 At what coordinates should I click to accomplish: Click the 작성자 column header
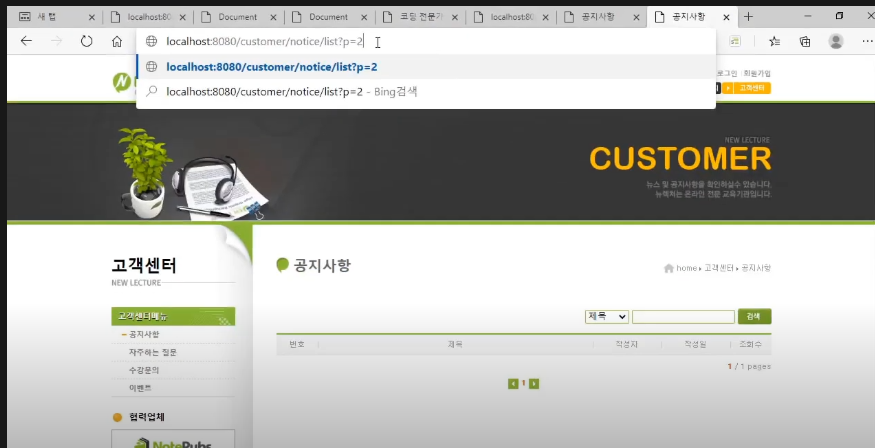coord(627,345)
